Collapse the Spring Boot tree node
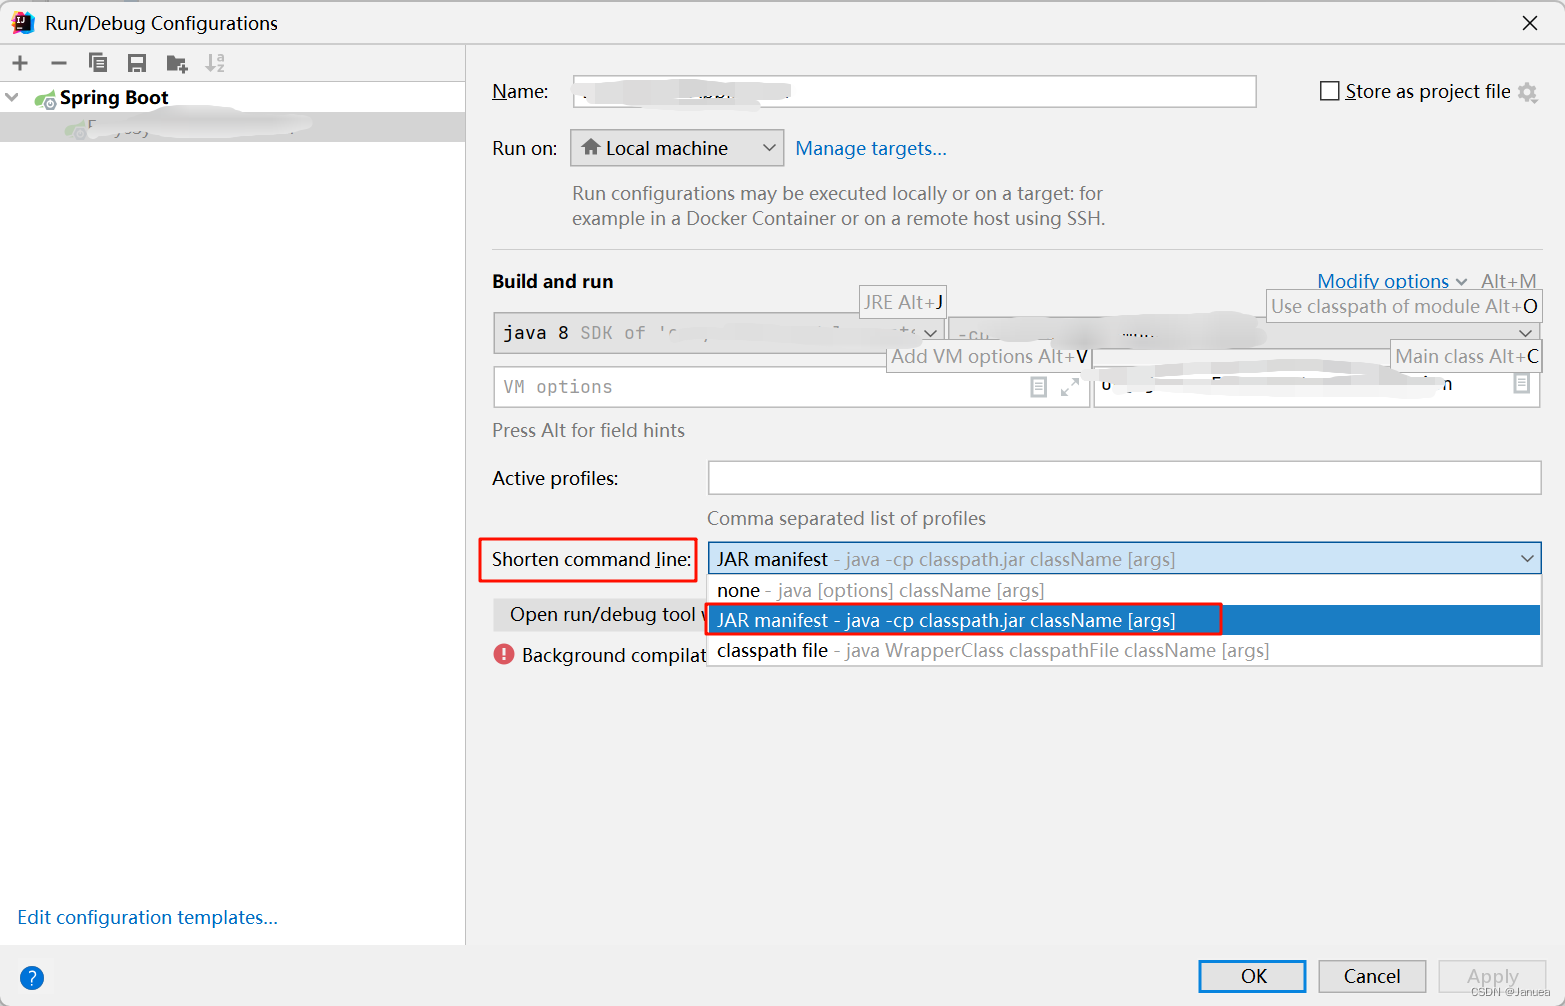Viewport: 1565px width, 1006px height. (x=12, y=97)
